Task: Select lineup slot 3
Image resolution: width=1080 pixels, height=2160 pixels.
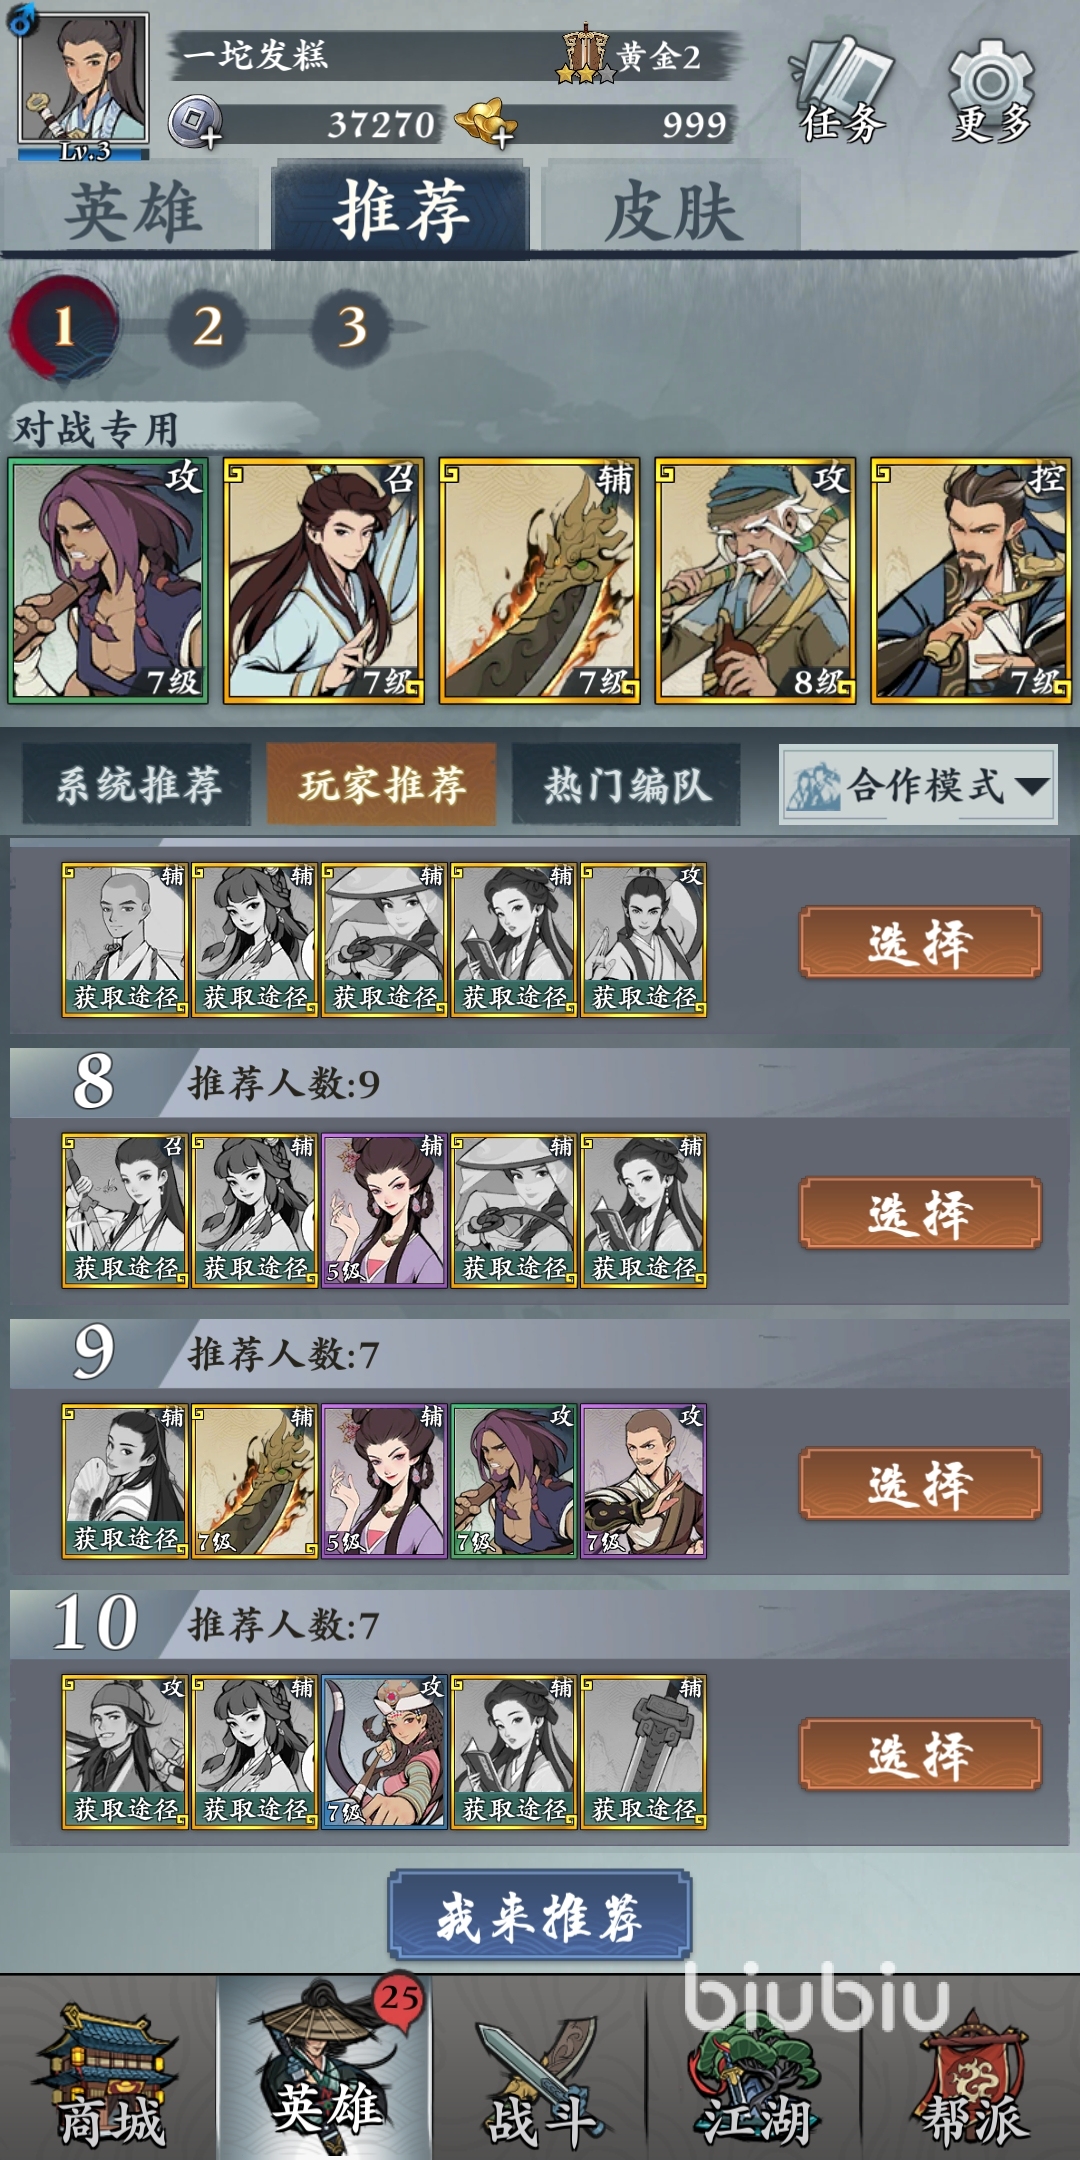Action: [x=351, y=327]
